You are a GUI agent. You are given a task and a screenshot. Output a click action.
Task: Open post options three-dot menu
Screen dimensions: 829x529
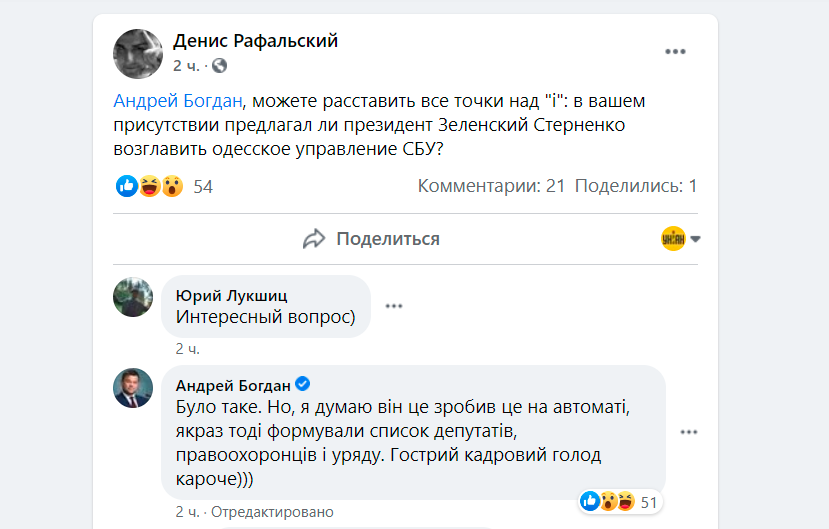click(x=677, y=51)
